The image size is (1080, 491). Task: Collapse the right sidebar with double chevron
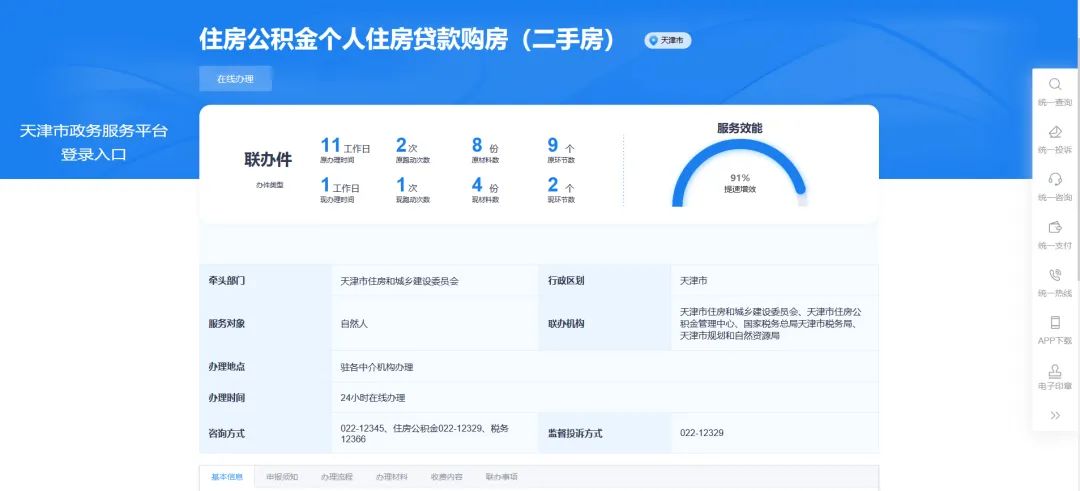point(1054,415)
